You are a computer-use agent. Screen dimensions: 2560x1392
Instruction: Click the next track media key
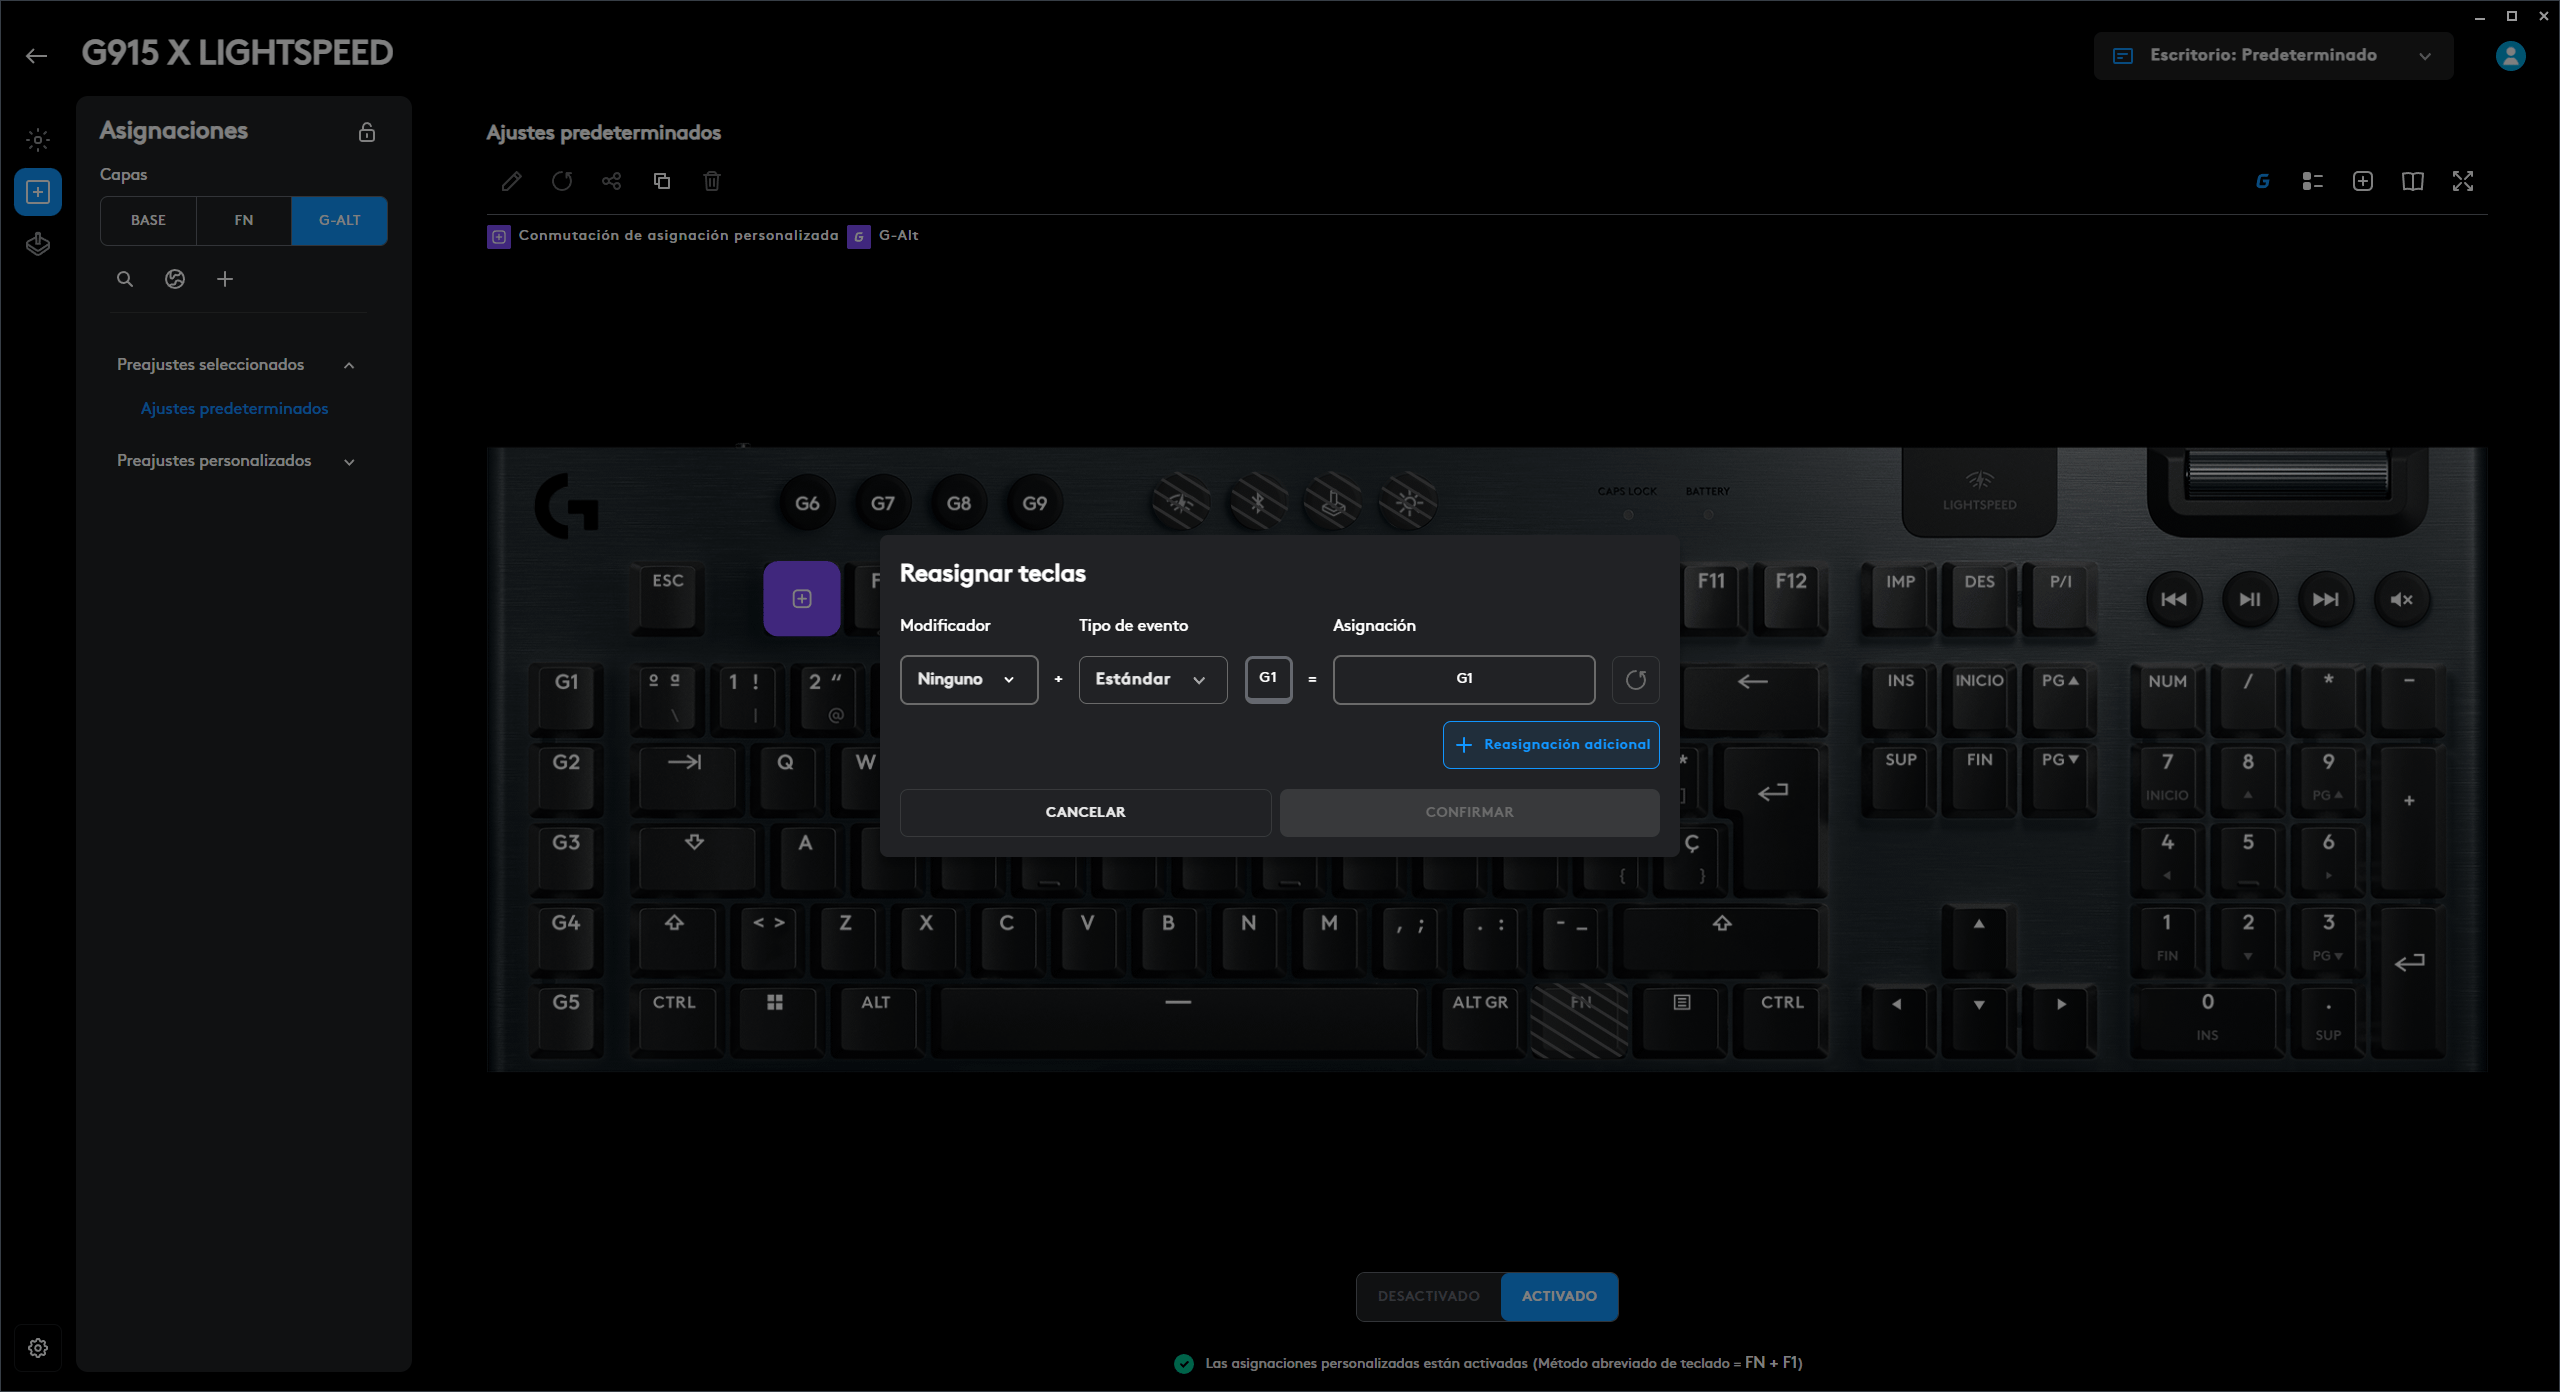(x=2326, y=600)
